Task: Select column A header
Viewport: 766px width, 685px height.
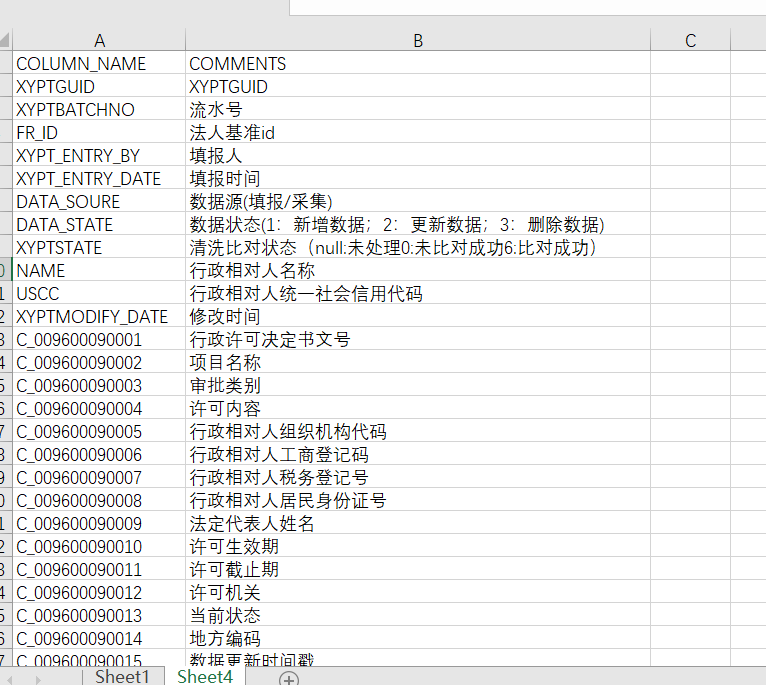Action: 99,40
